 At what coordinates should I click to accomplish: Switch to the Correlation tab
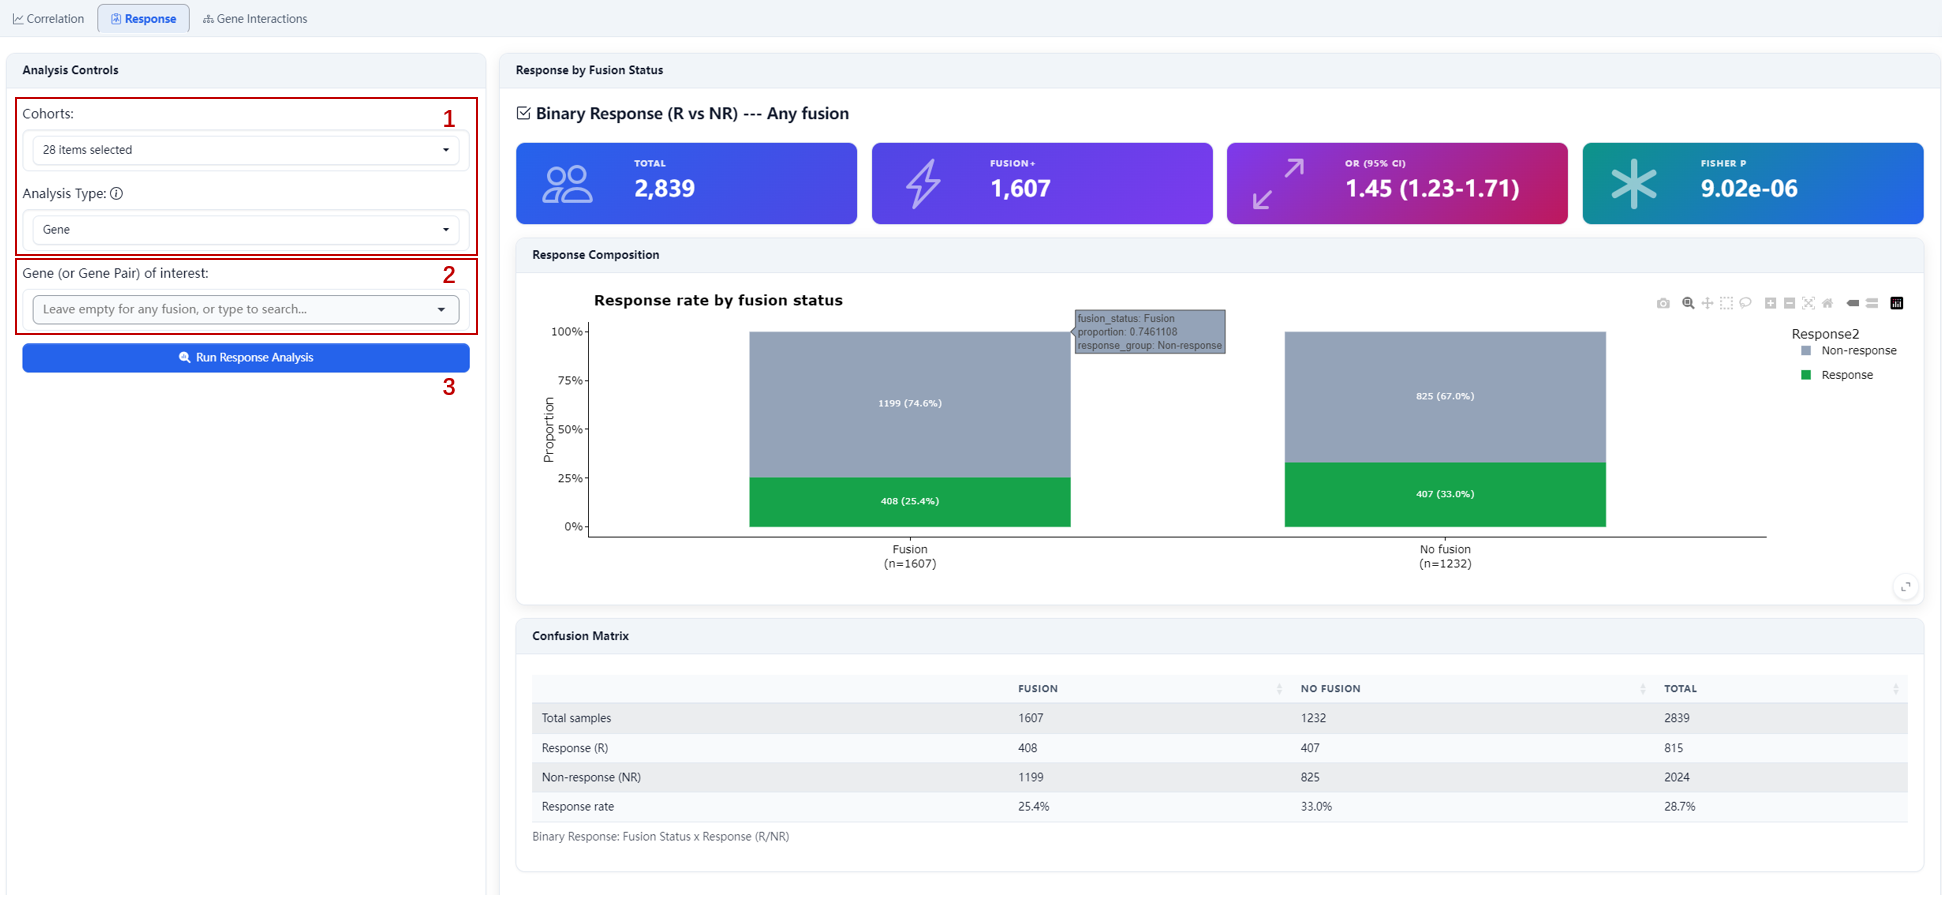(x=48, y=19)
